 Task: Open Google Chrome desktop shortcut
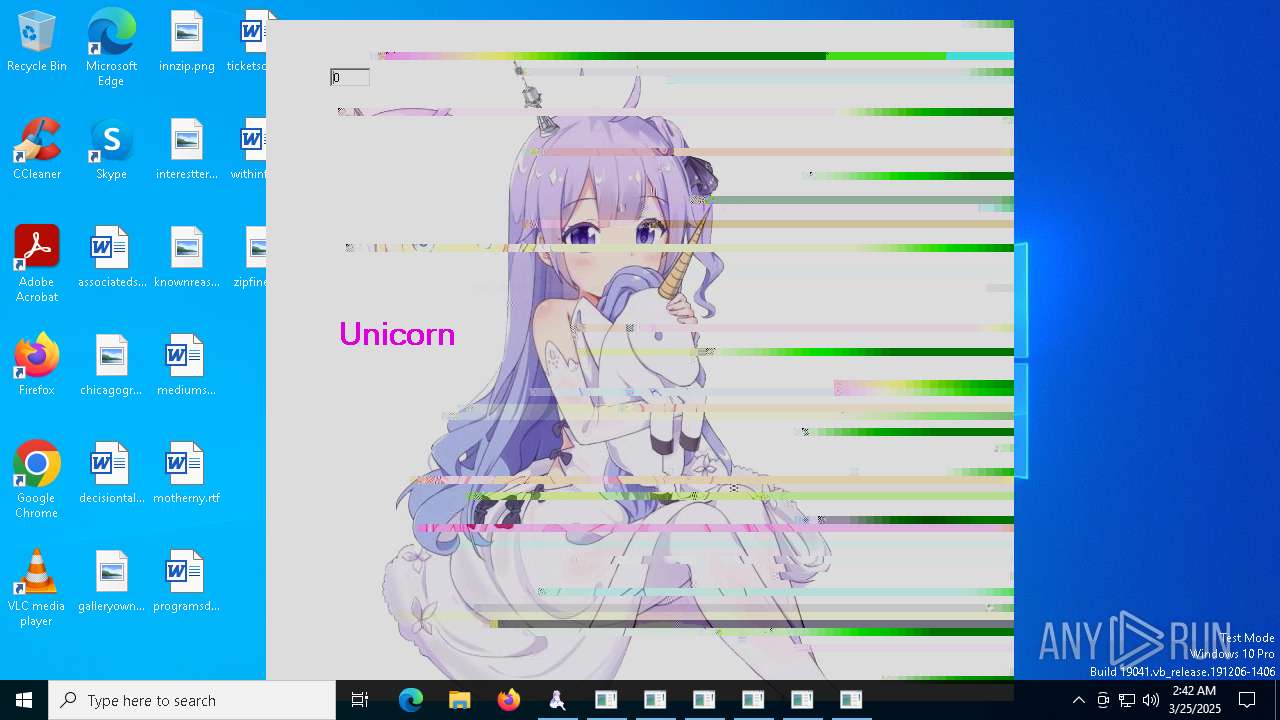point(37,480)
